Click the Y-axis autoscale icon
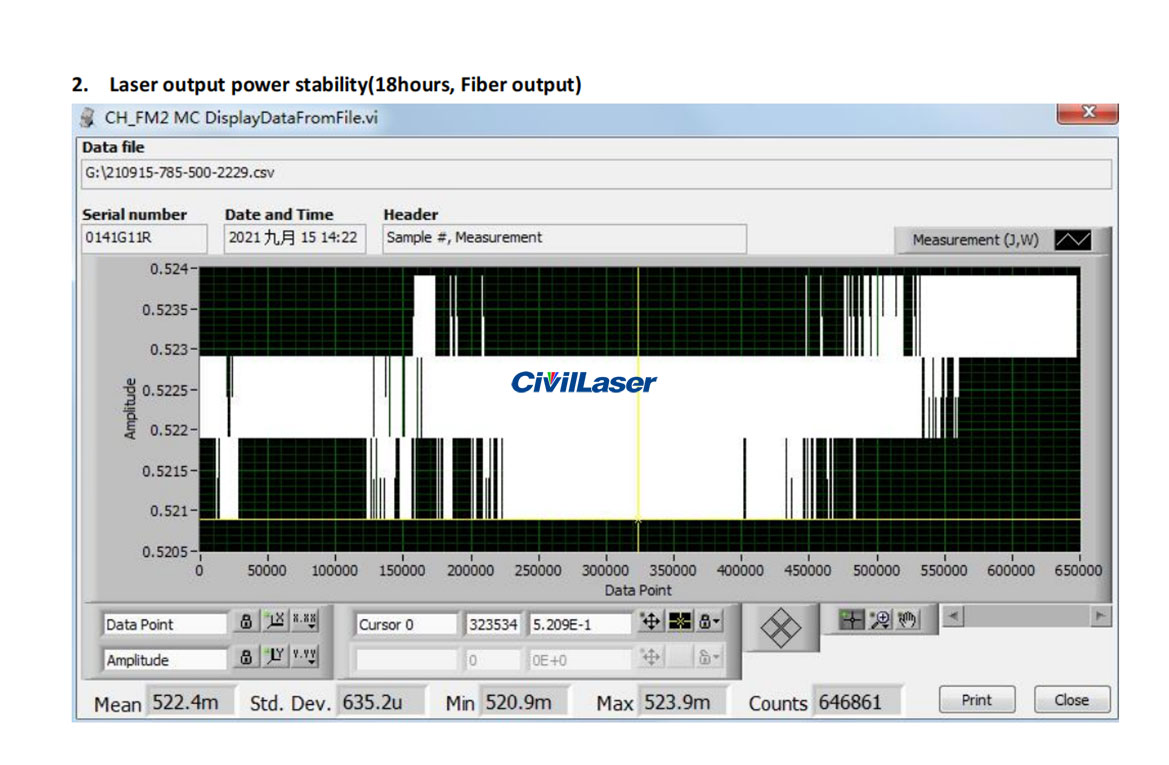Viewport: 1169px width, 765px height. [x=275, y=658]
